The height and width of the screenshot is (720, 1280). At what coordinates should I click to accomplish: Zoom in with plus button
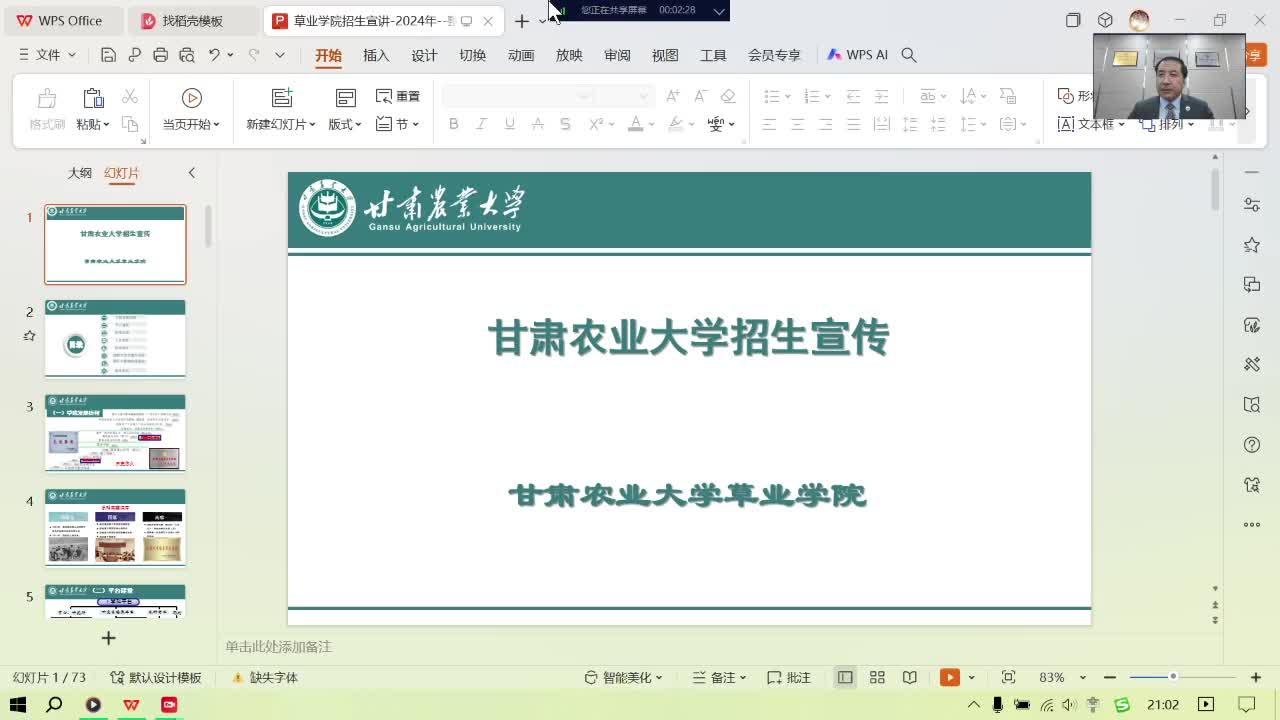[x=1256, y=677]
